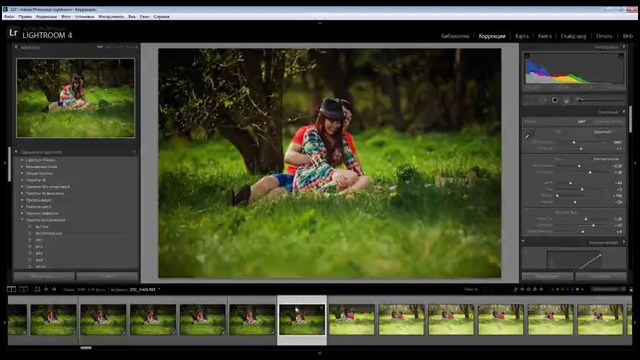
Task: Click the Paste settings button in left panel
Action: (107, 277)
